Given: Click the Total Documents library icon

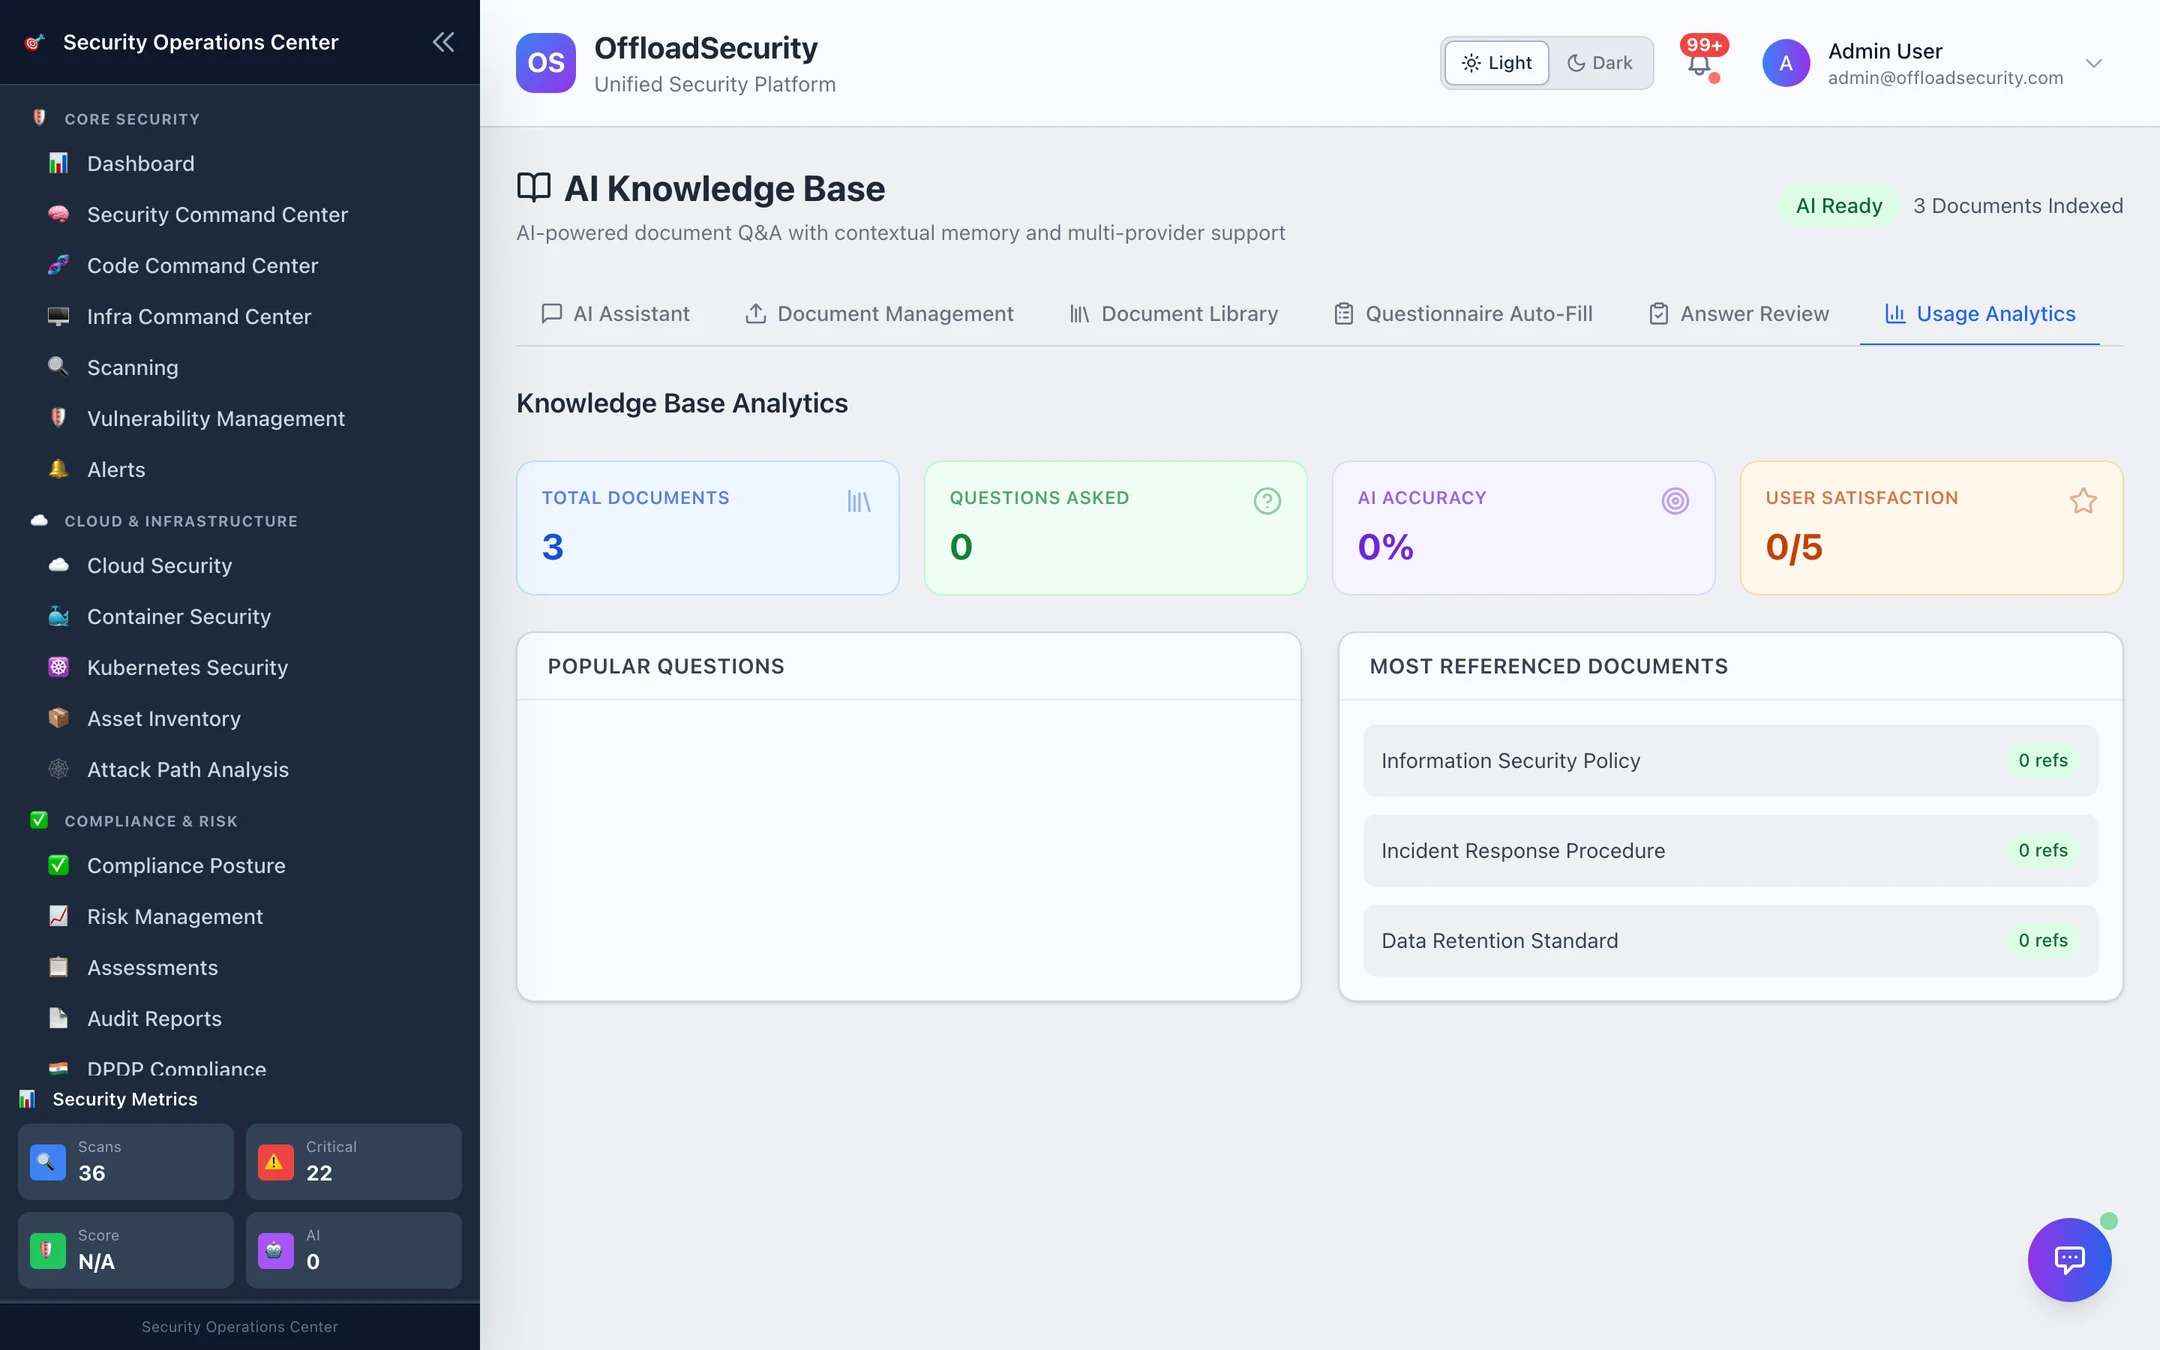Looking at the screenshot, I should click(859, 501).
